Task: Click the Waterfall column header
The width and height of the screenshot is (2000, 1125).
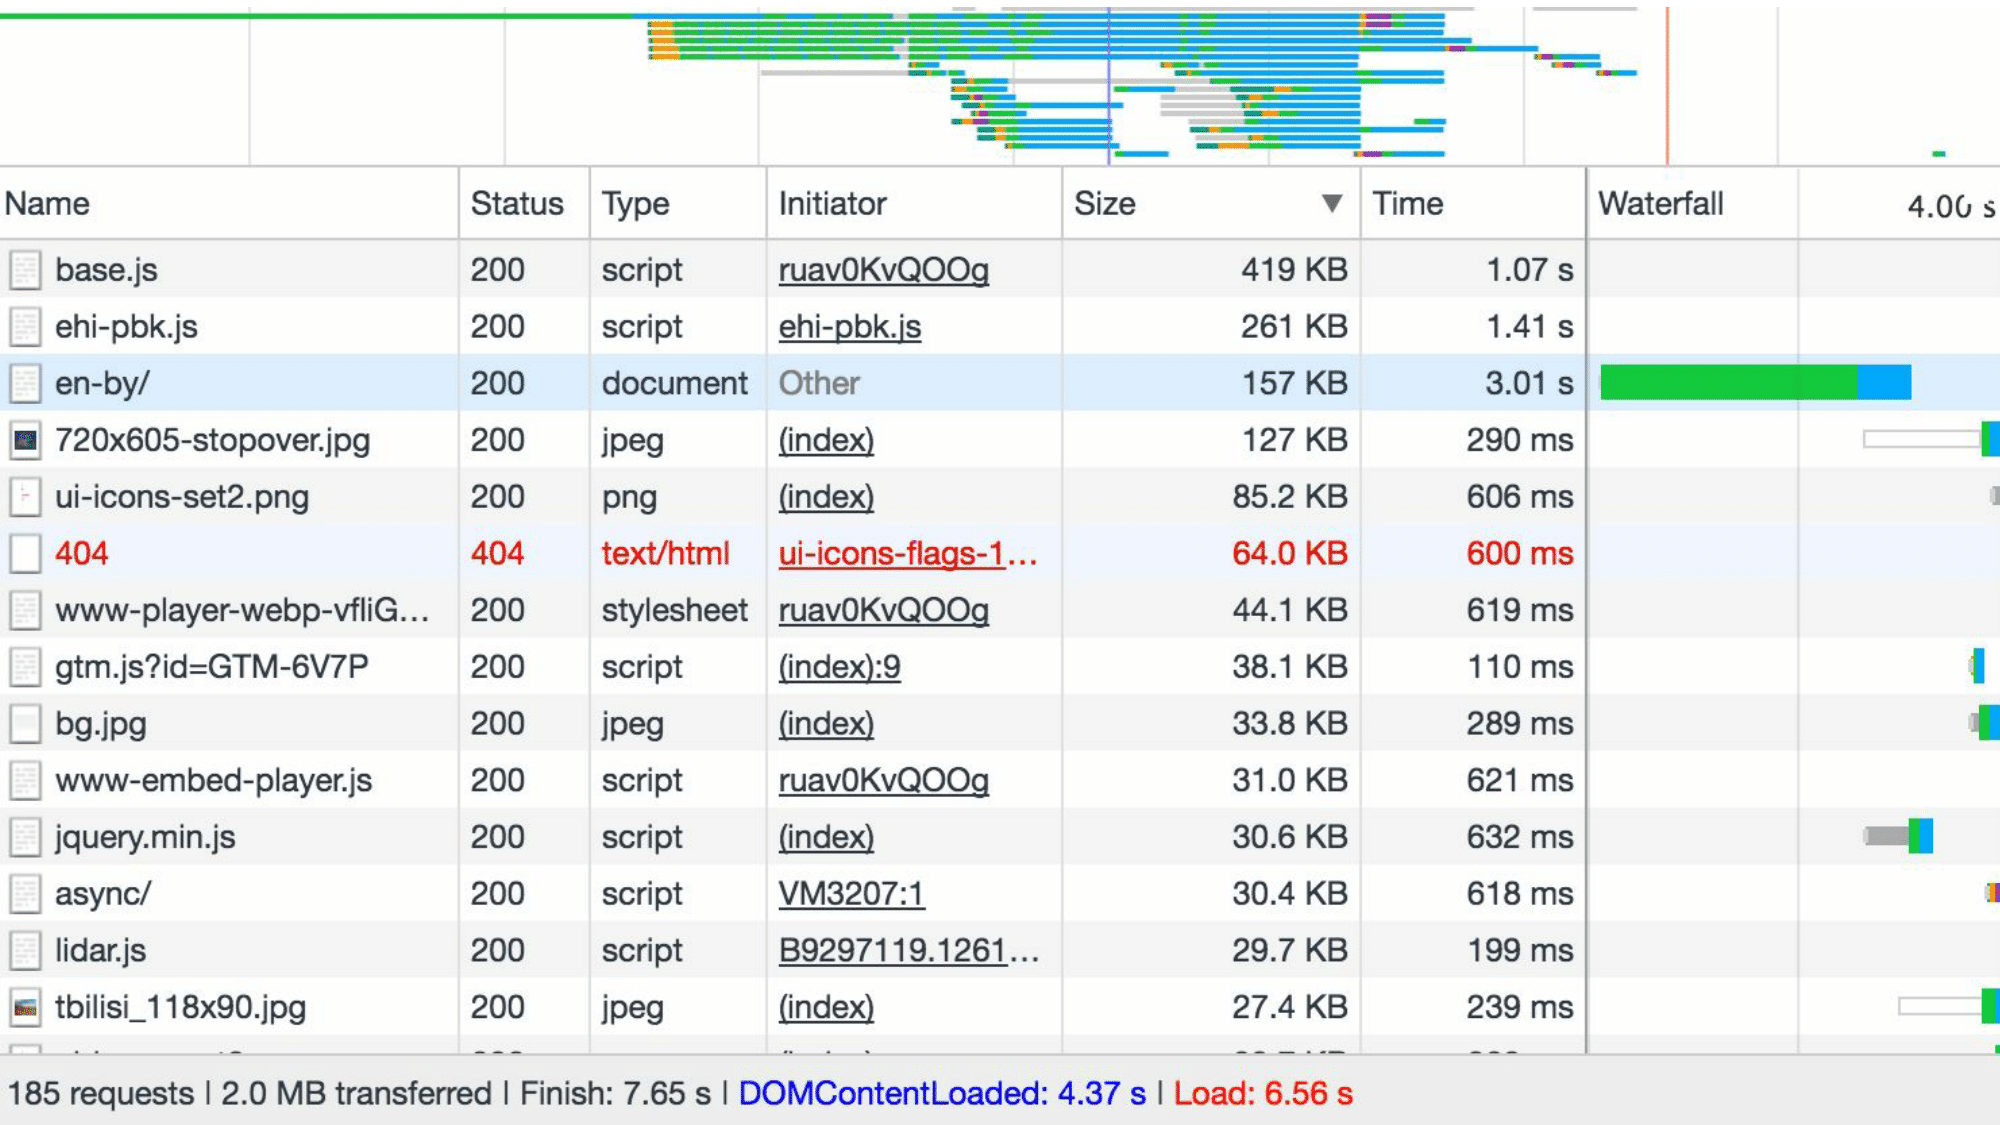Action: (1661, 204)
